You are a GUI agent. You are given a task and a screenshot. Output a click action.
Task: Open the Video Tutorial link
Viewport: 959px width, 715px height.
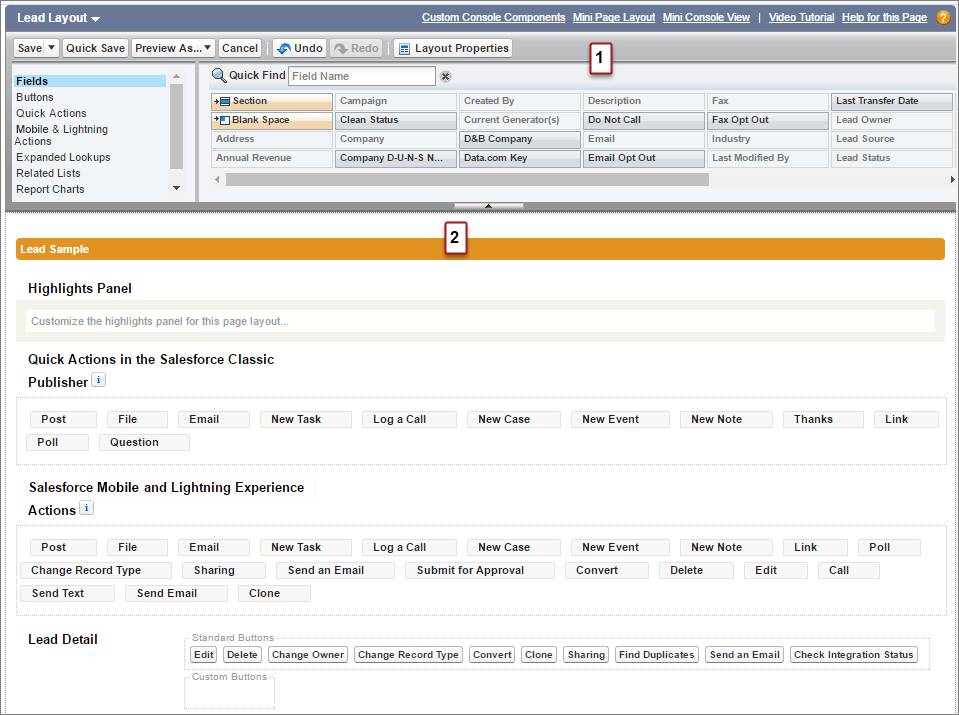click(x=801, y=18)
